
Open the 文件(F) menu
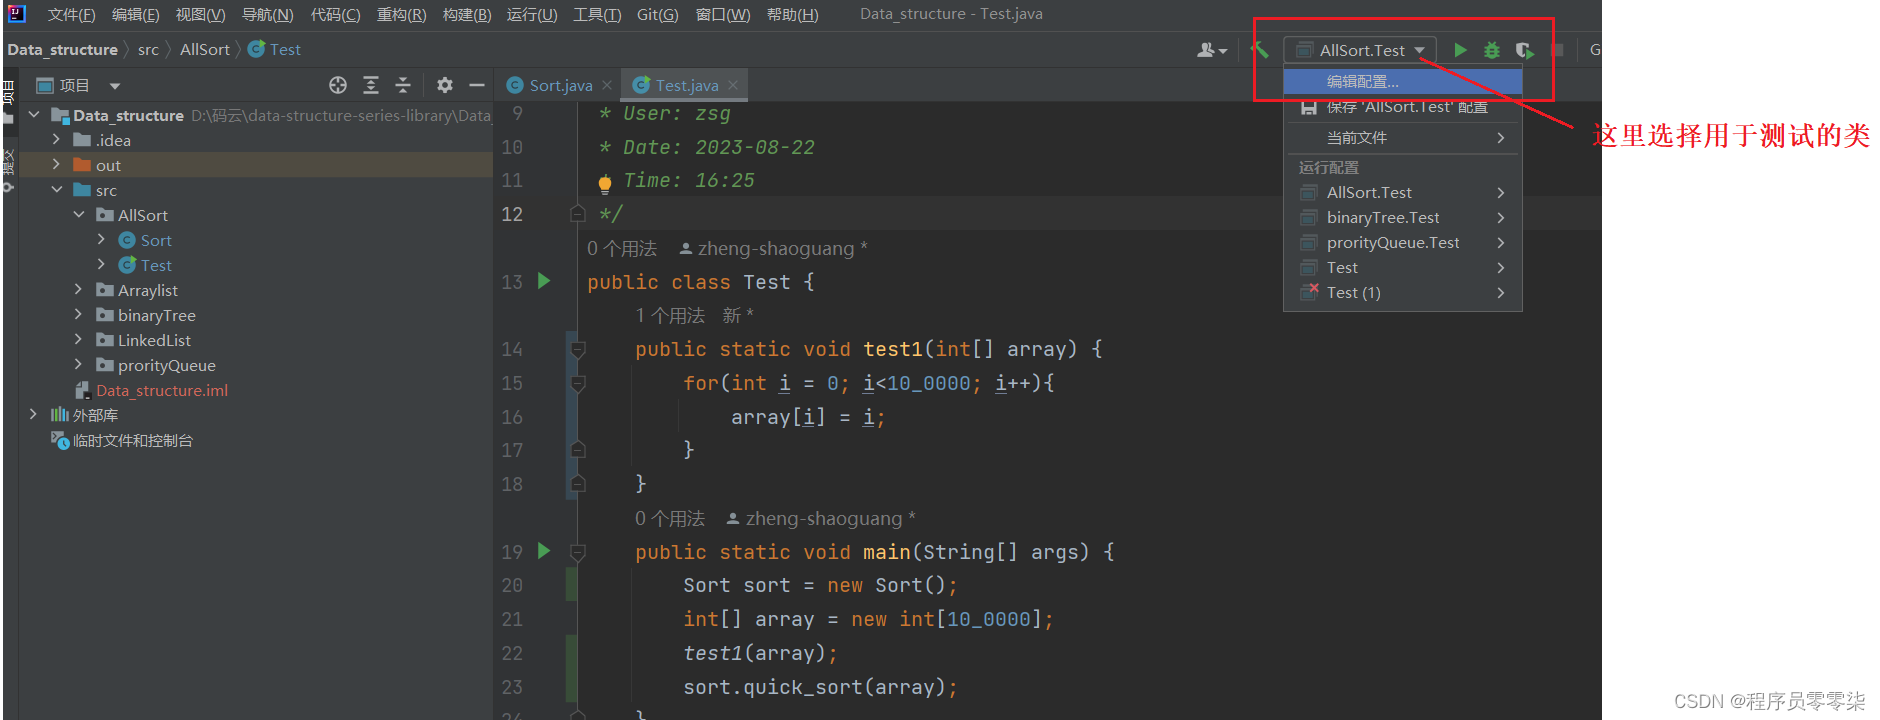click(x=71, y=14)
